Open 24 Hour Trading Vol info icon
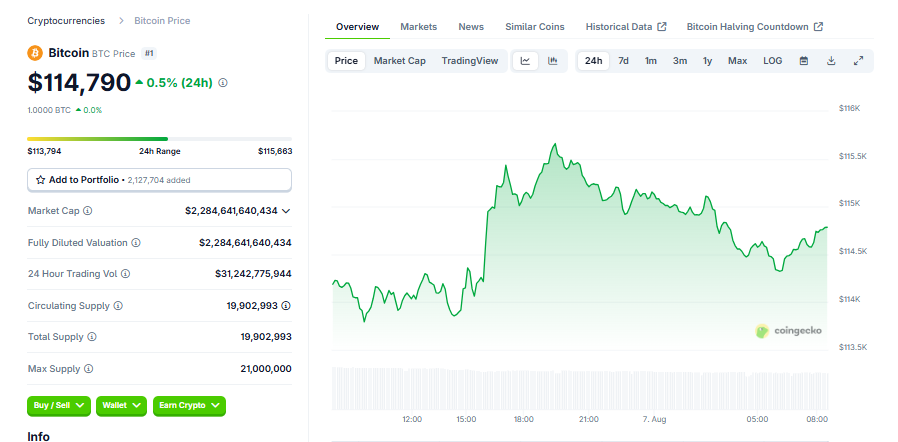Image resolution: width=898 pixels, height=442 pixels. coord(125,274)
